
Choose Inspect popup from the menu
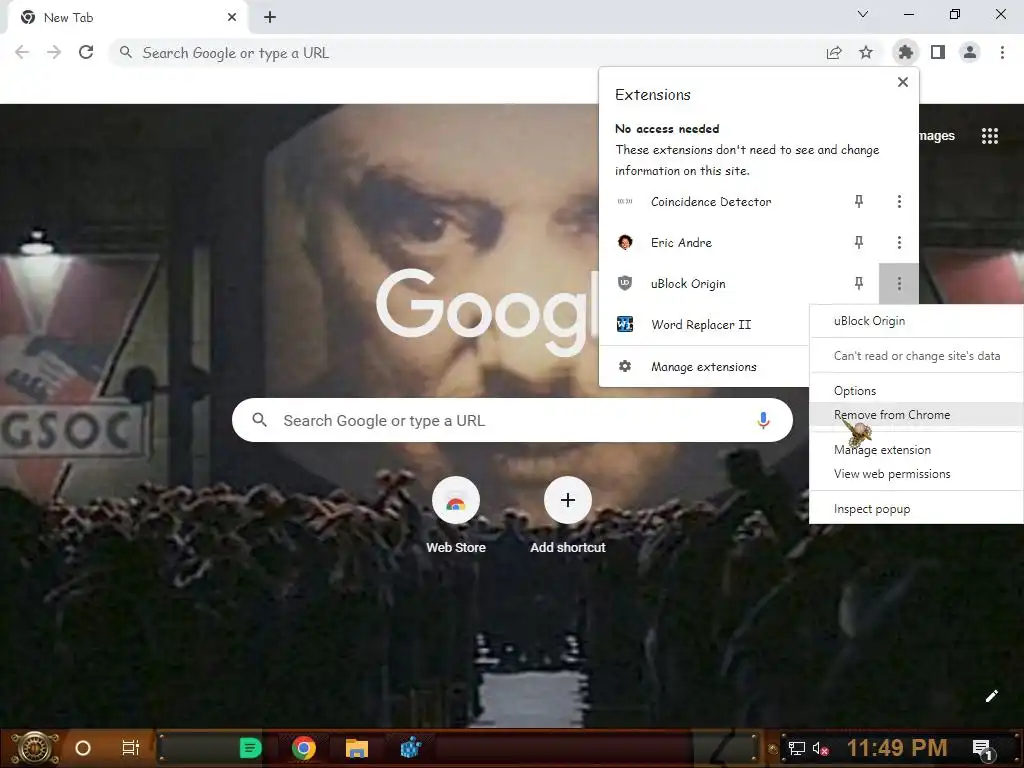click(916, 509)
